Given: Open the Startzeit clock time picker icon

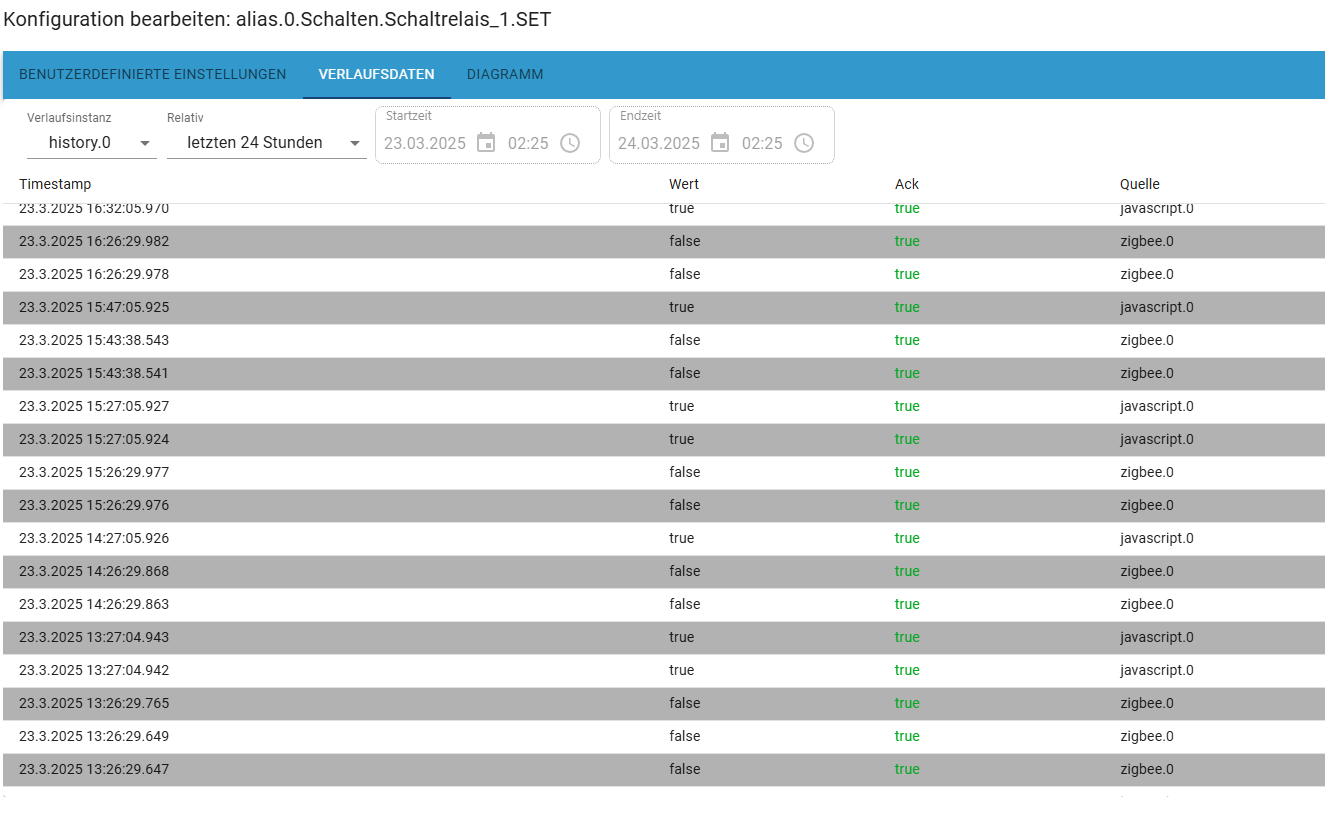Looking at the screenshot, I should (570, 143).
